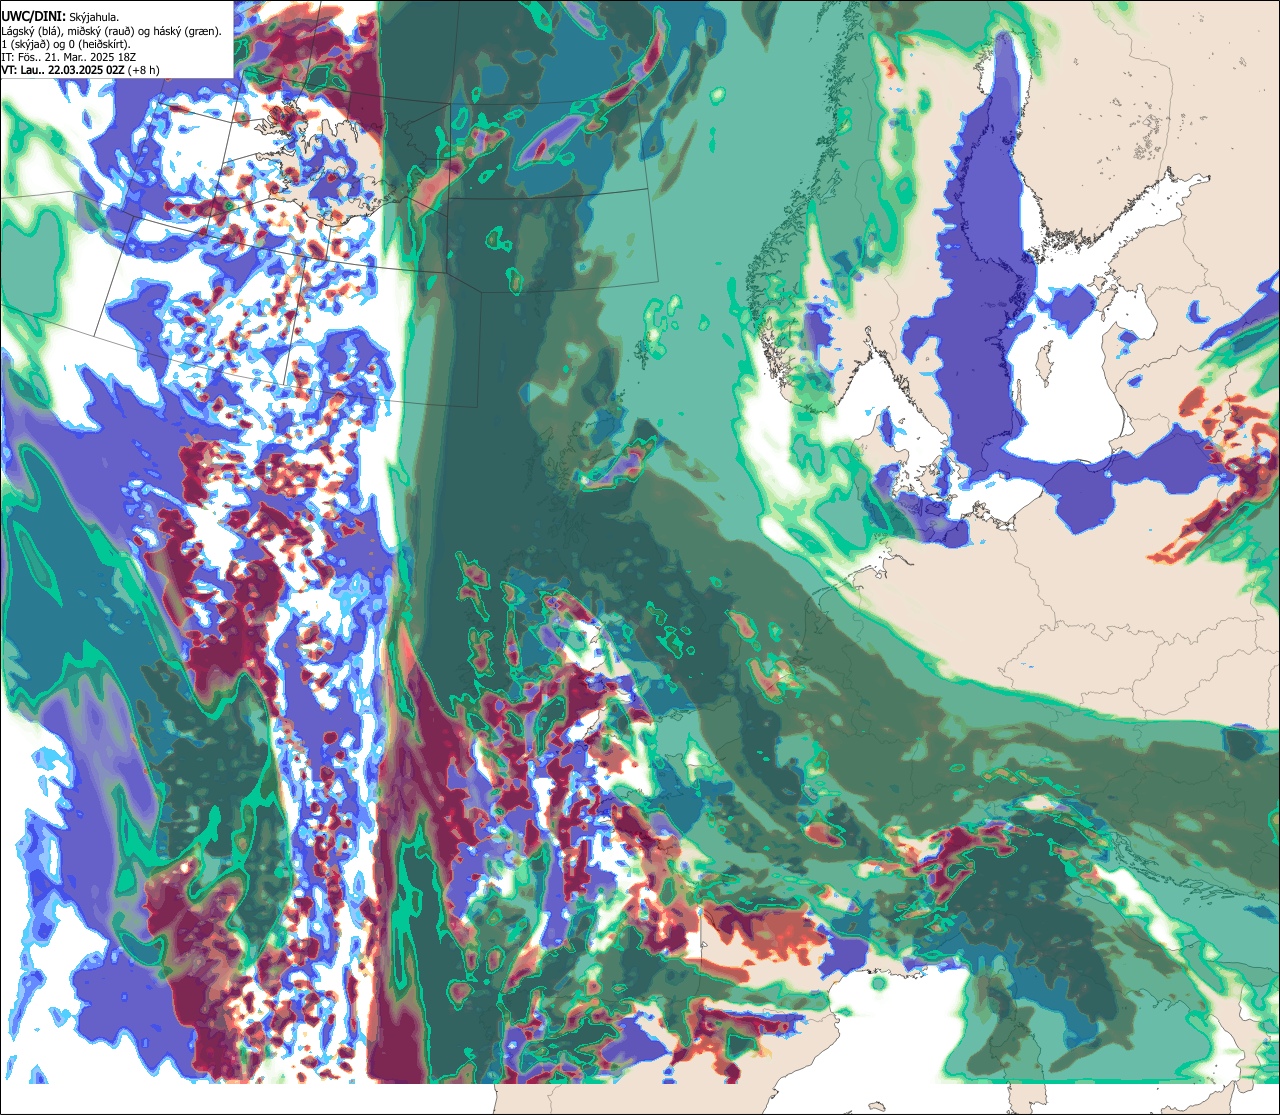The image size is (1280, 1115).
Task: Click the 'UWC/DINI: Skýjahula.' title line
Action: [x=60, y=16]
